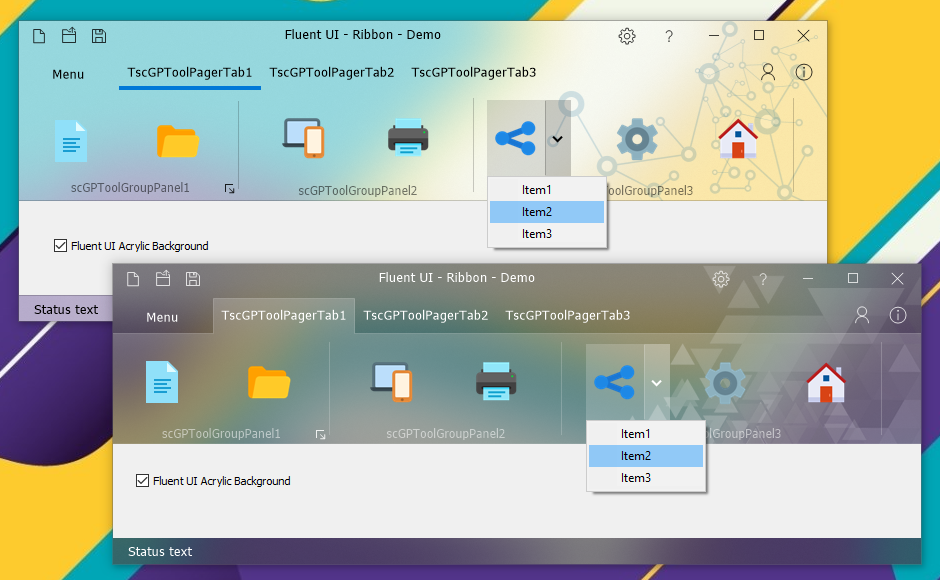This screenshot has width=940, height=580.
Task: Click the home icon in light window ribbon
Action: 738,139
